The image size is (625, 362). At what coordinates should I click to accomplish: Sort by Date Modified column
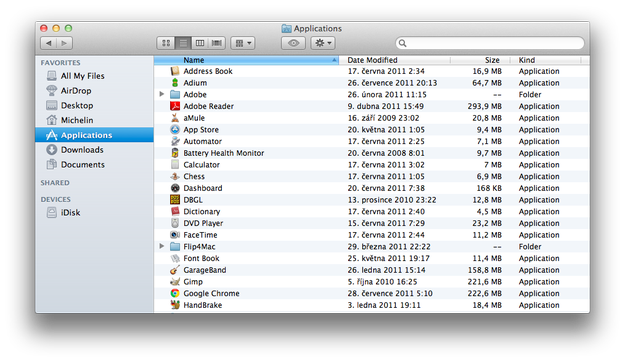395,60
